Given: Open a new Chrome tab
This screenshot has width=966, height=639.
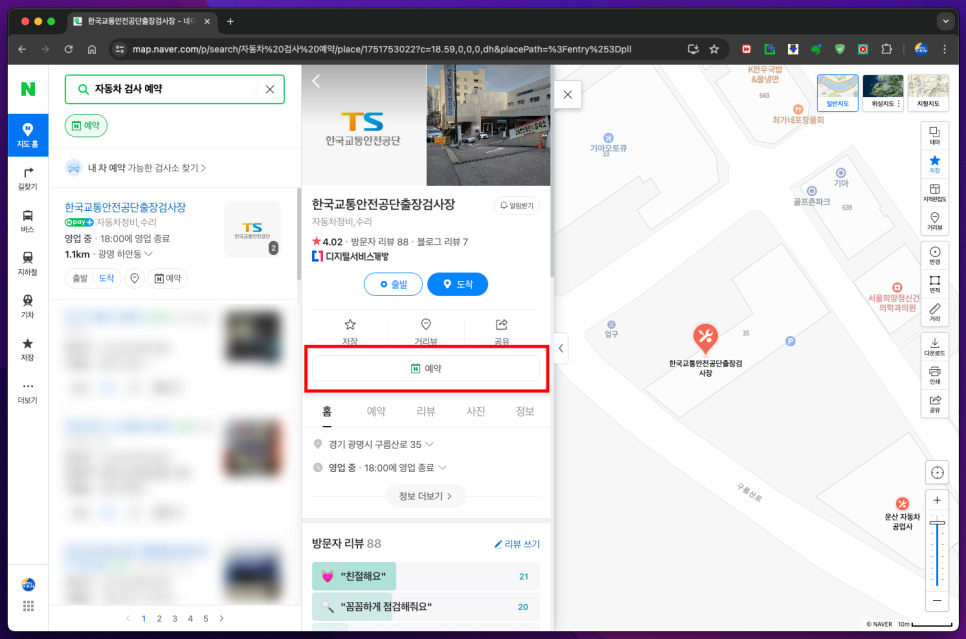Looking at the screenshot, I should tap(230, 22).
